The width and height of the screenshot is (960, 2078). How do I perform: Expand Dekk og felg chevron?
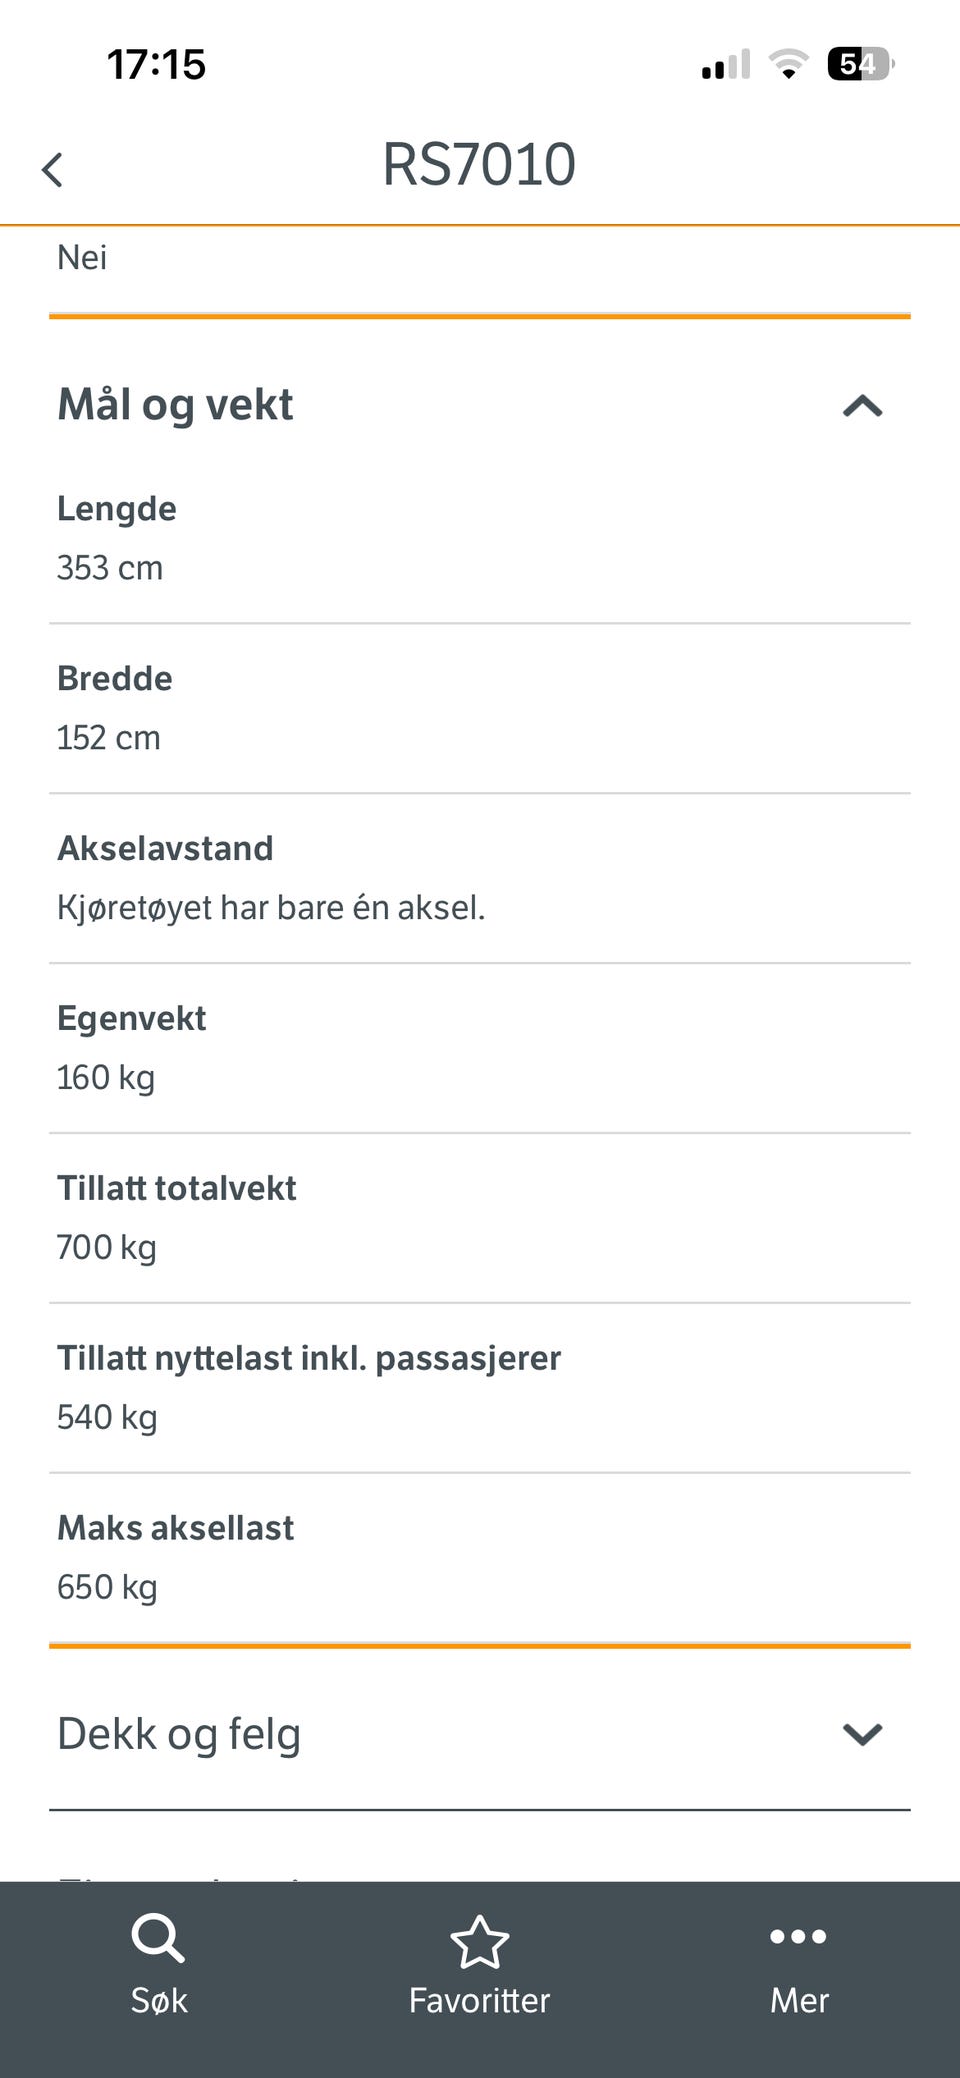tap(862, 1734)
